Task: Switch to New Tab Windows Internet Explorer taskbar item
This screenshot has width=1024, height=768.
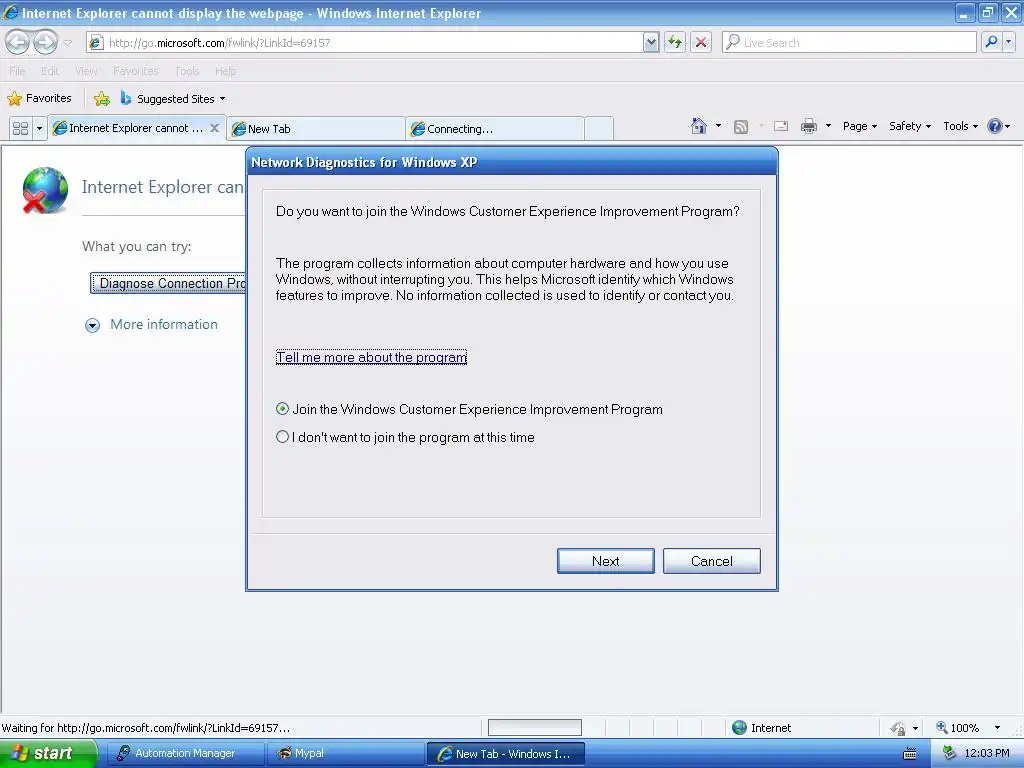Action: click(x=505, y=754)
